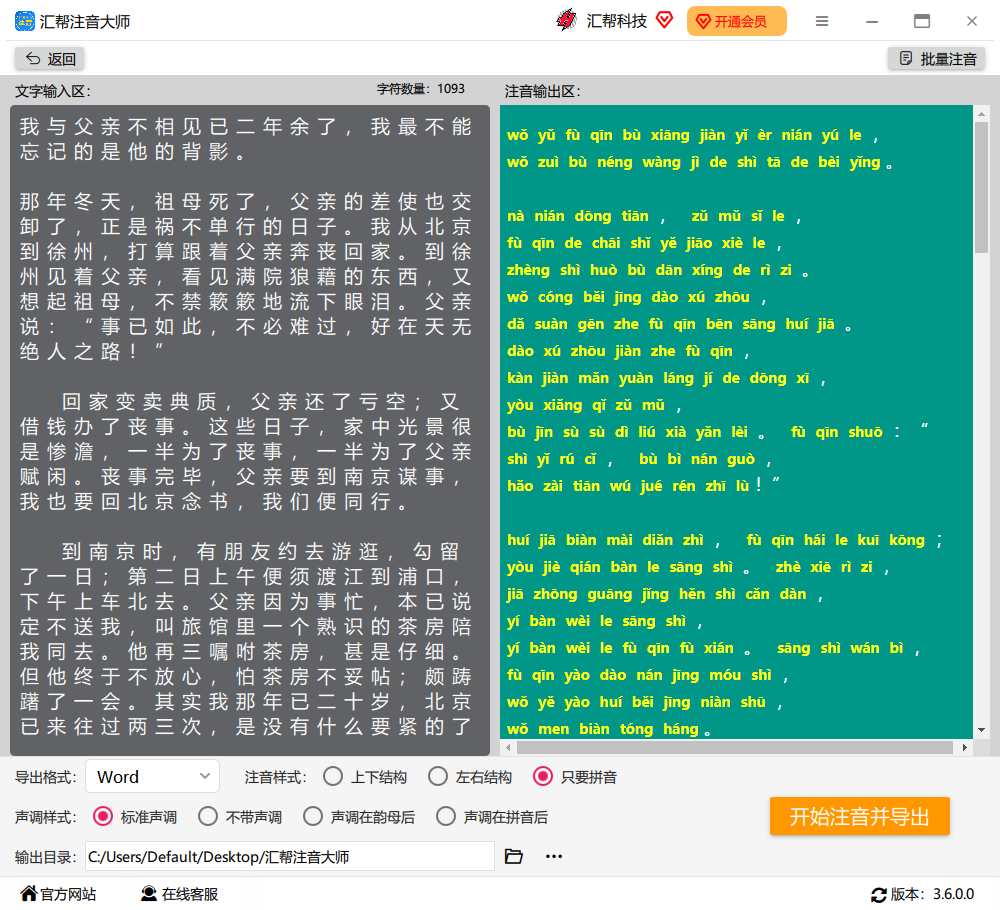Close the 汇帮注音大师 window

[x=971, y=21]
